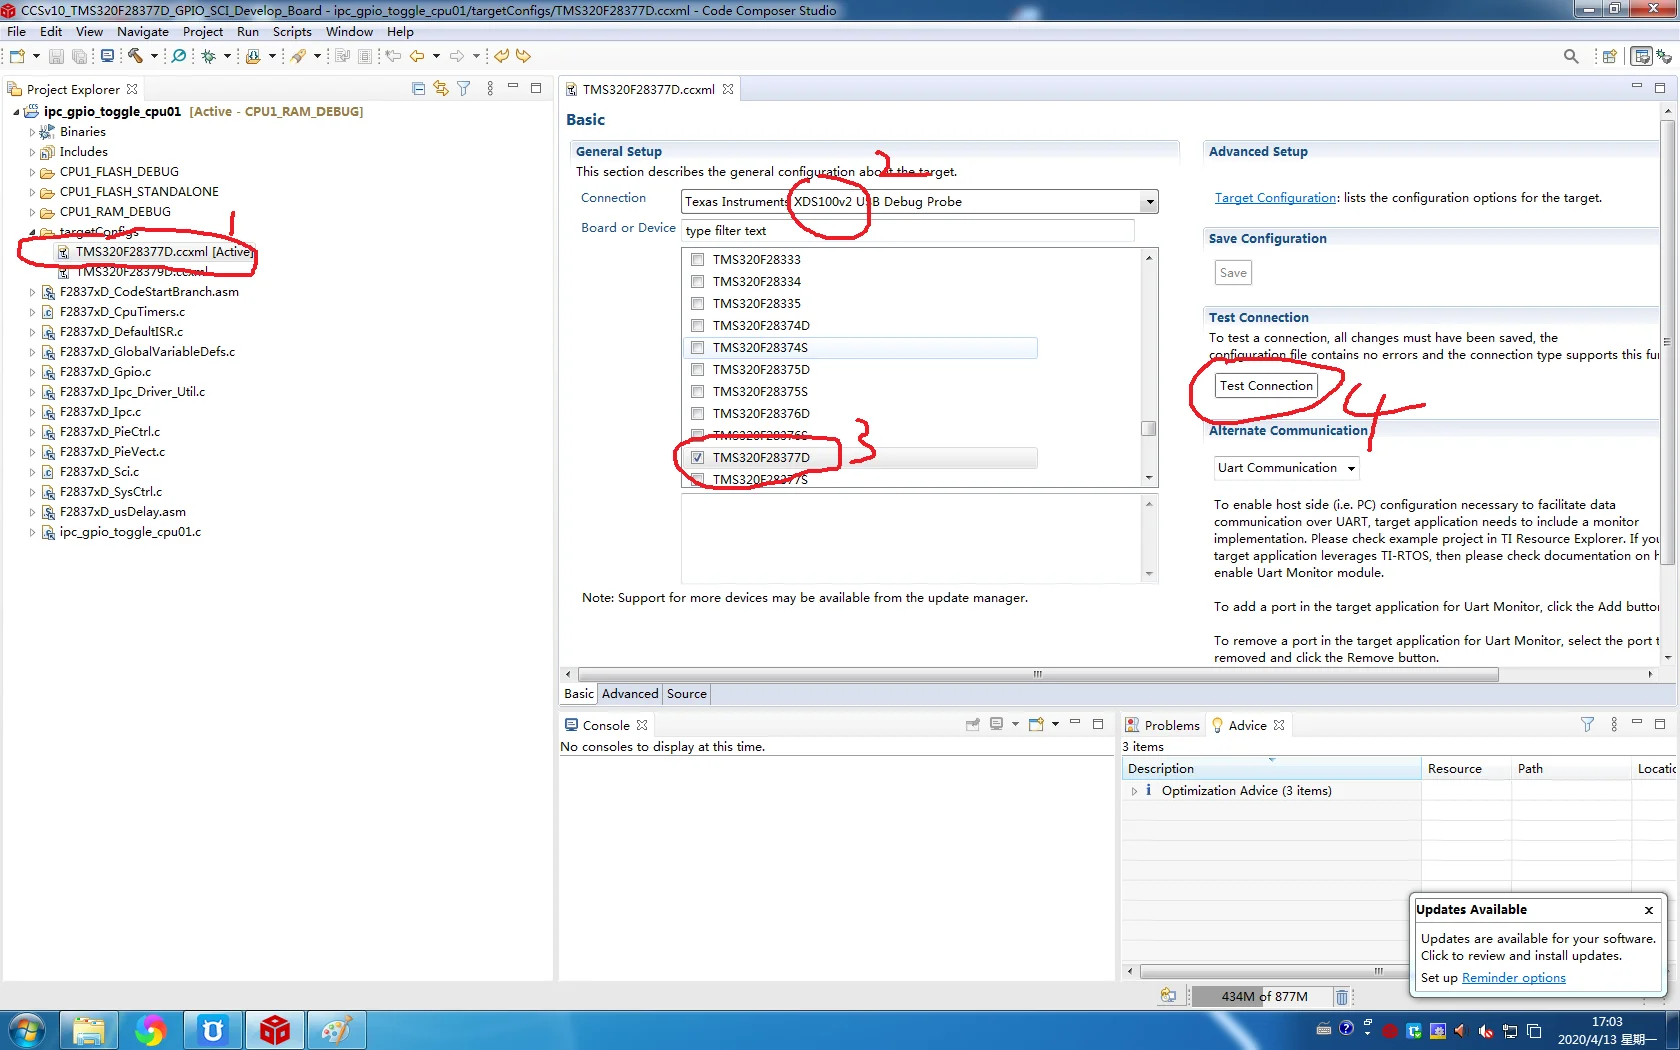Check the TMS320F28334 device checkbox
The height and width of the screenshot is (1050, 1680).
[698, 282]
